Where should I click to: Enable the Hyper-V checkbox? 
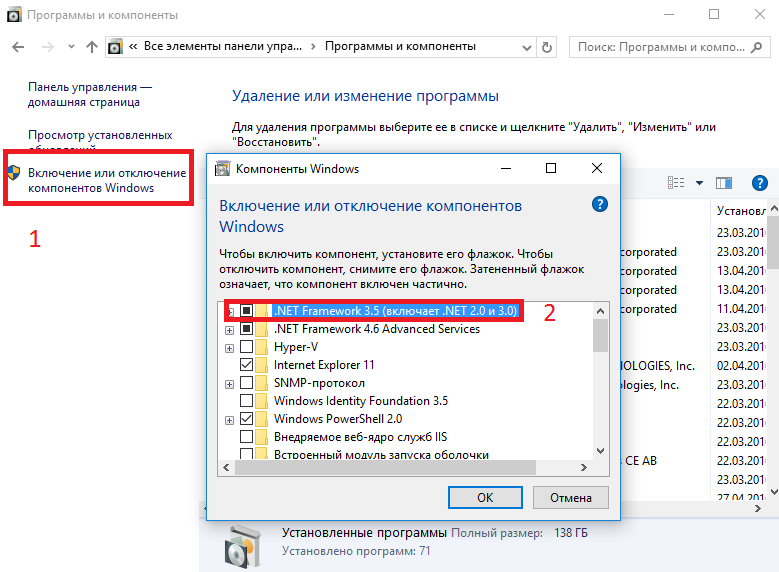click(246, 346)
